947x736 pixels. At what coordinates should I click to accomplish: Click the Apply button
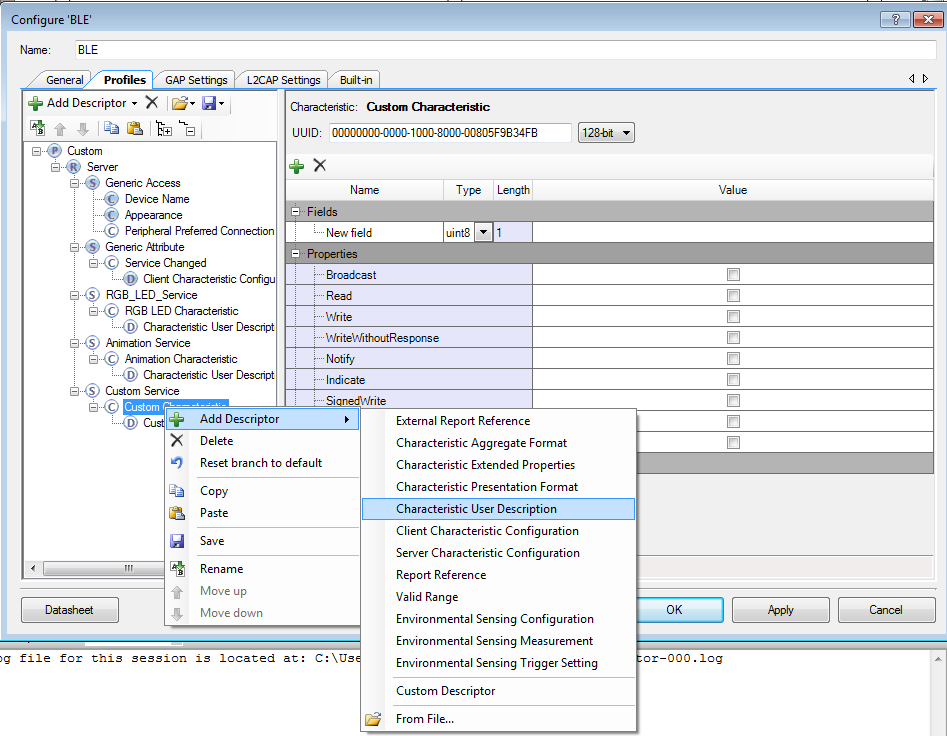(x=780, y=610)
